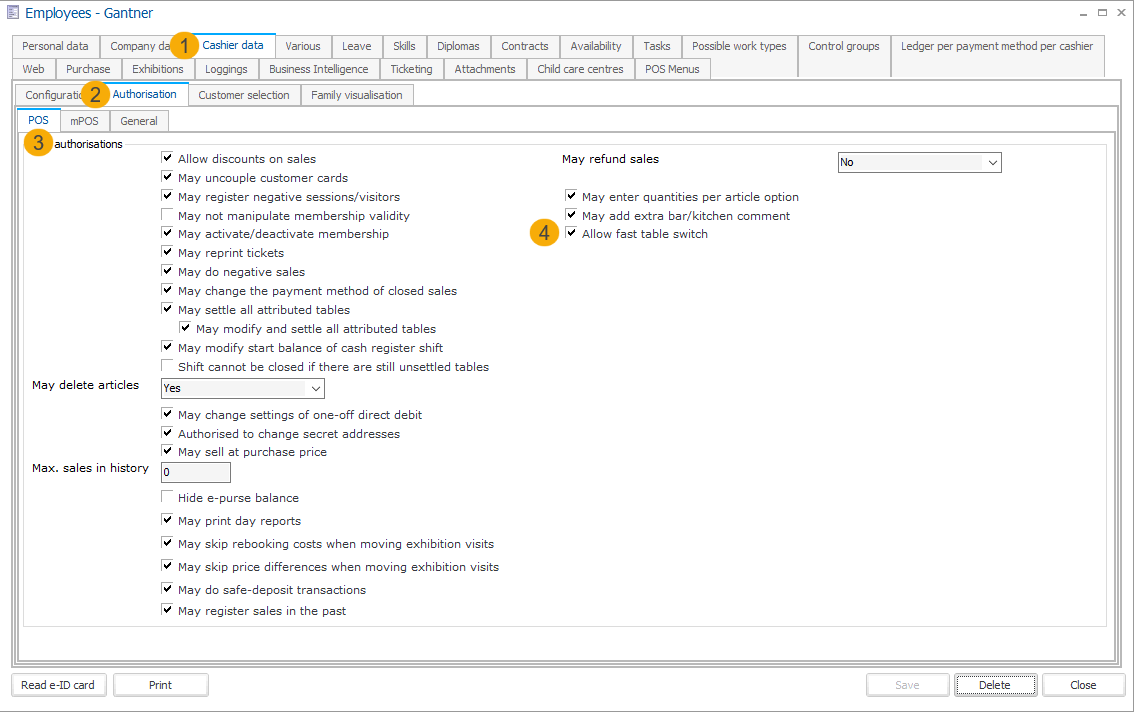
Task: Click the orange step 1 marker
Action: tap(184, 45)
